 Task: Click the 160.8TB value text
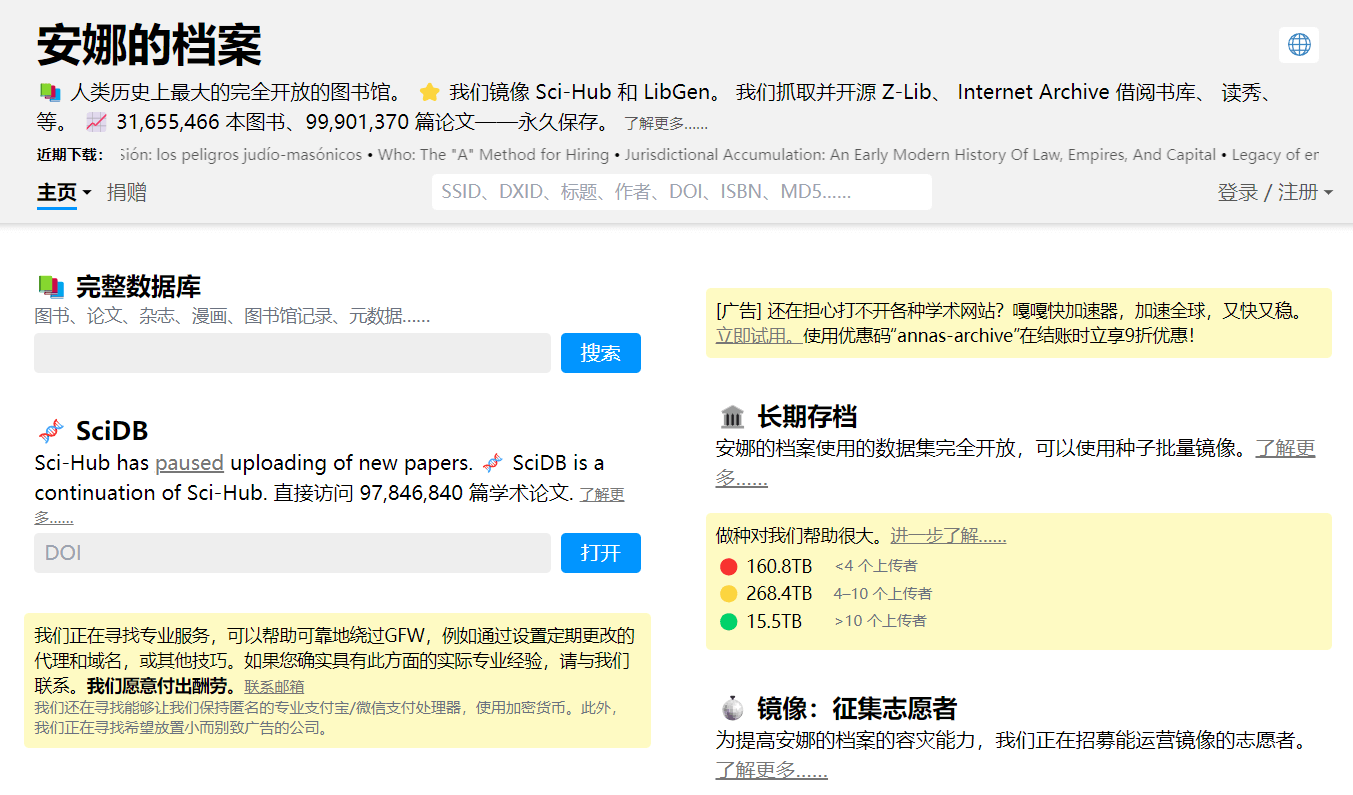779,567
